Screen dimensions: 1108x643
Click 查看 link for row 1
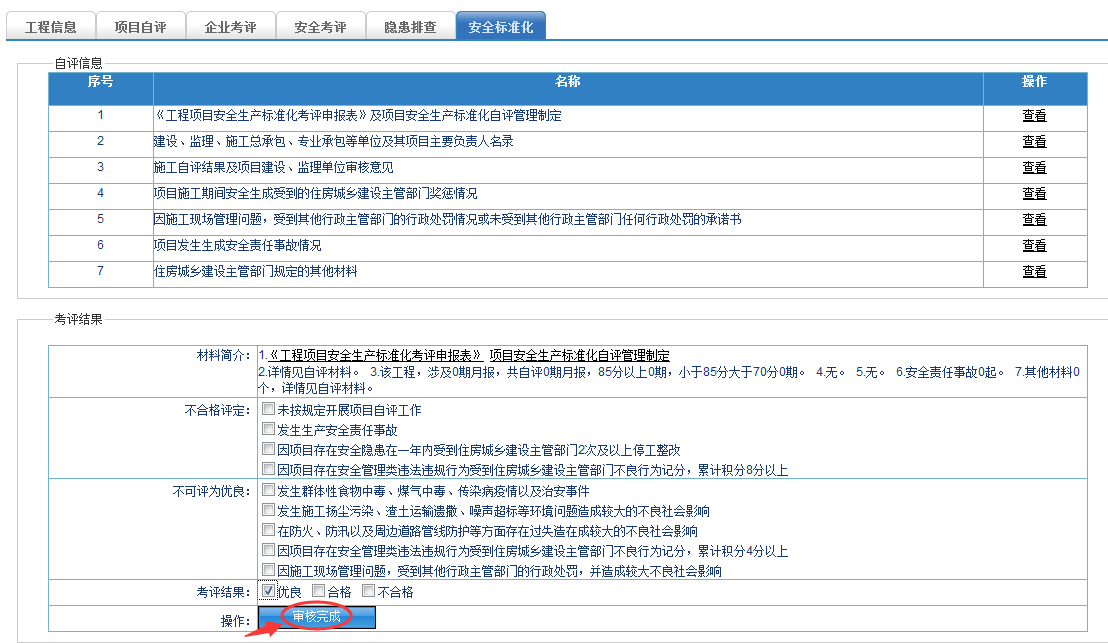pyautogui.click(x=1034, y=116)
